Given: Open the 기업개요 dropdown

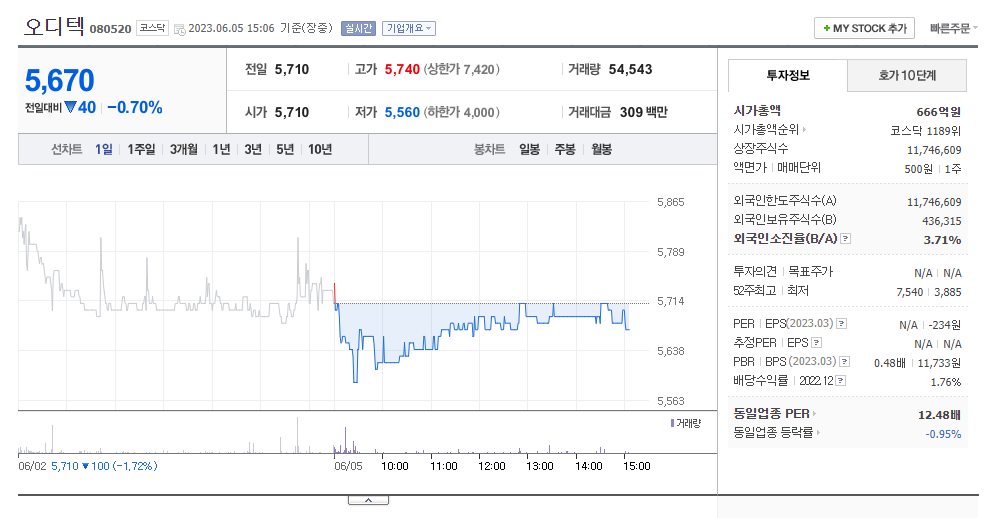Looking at the screenshot, I should [x=409, y=28].
